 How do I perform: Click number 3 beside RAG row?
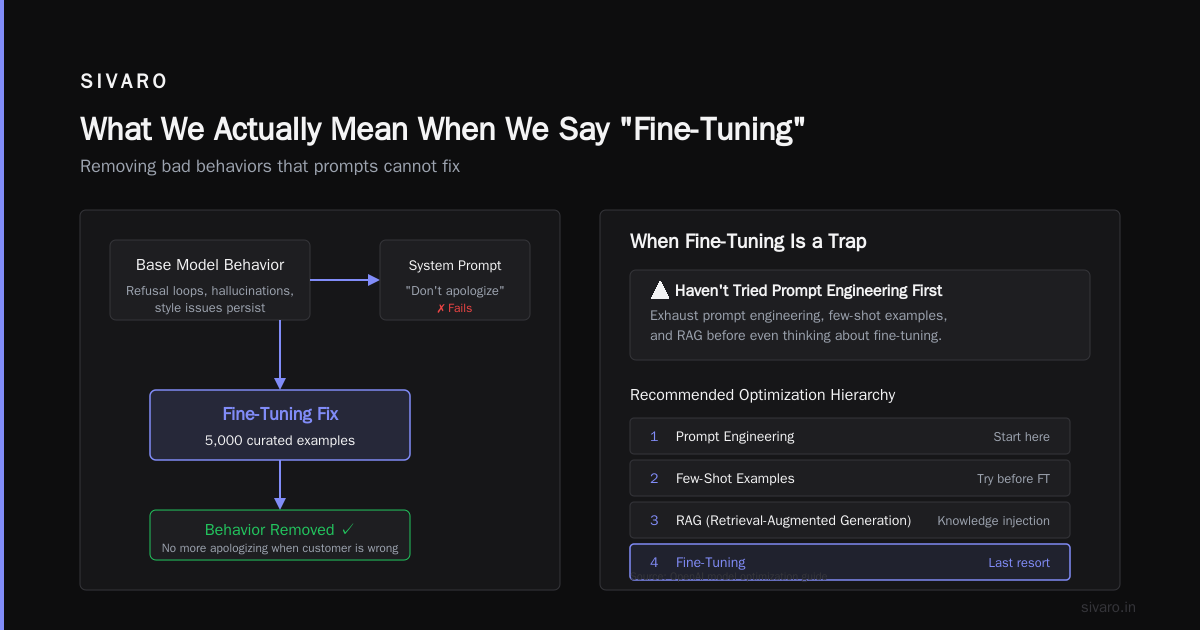[654, 521]
